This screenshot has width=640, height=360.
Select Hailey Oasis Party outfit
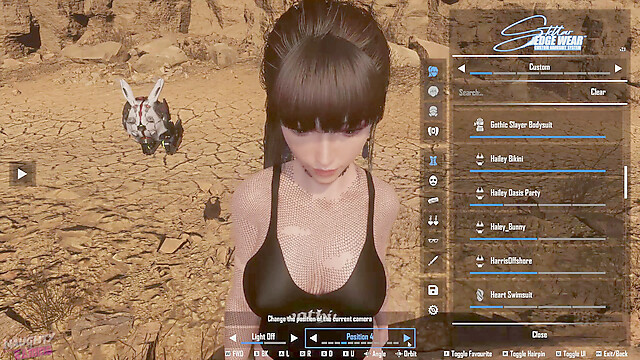point(538,193)
